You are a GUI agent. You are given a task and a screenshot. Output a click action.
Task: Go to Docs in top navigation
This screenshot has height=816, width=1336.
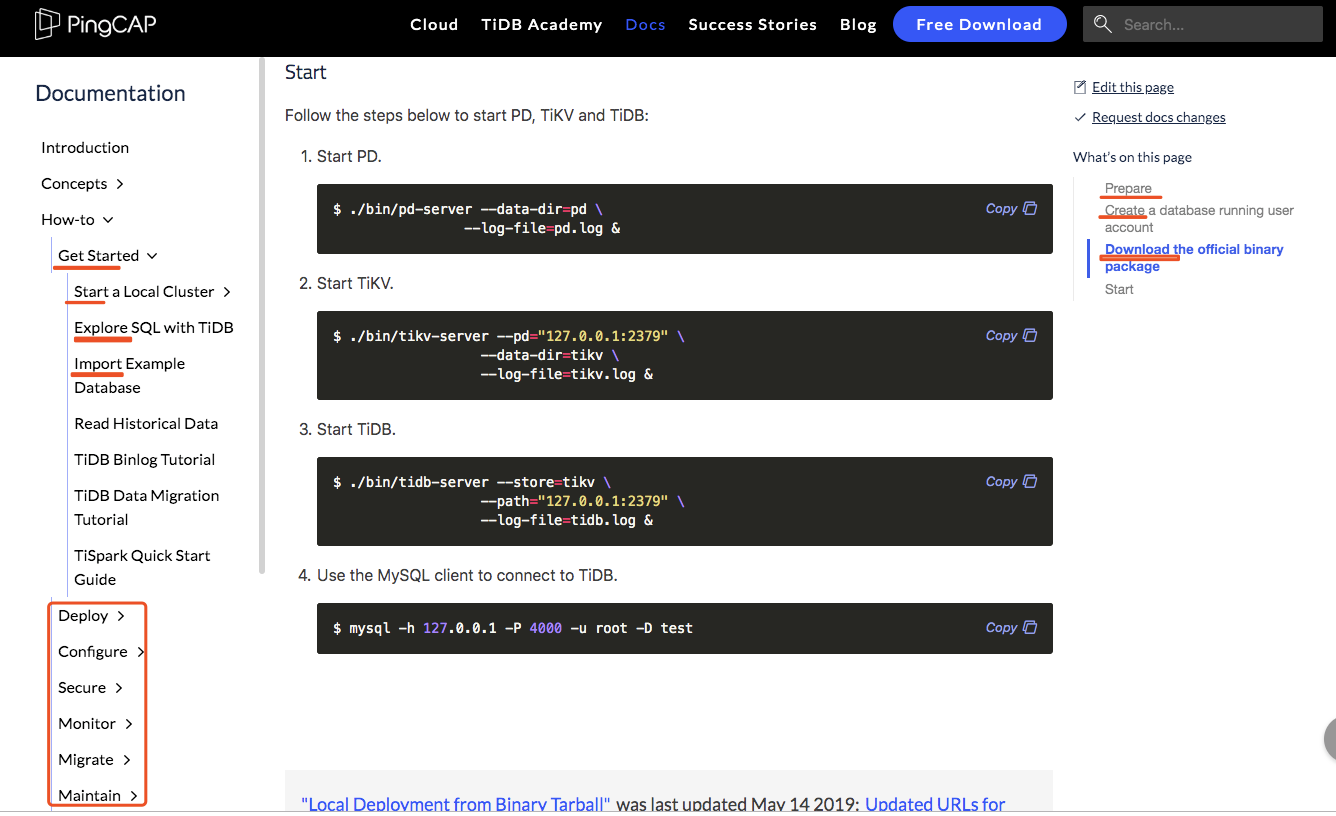tap(645, 24)
